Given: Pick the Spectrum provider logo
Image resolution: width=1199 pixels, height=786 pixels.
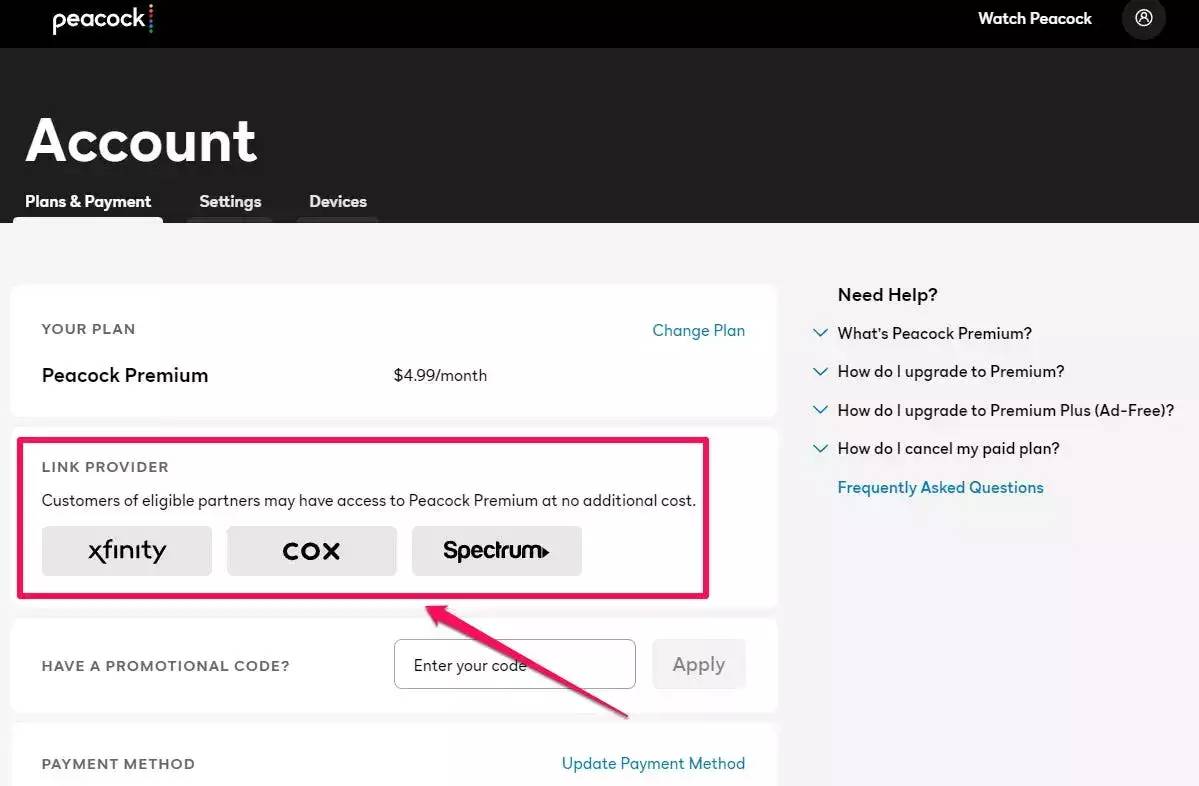Looking at the screenshot, I should (x=496, y=551).
